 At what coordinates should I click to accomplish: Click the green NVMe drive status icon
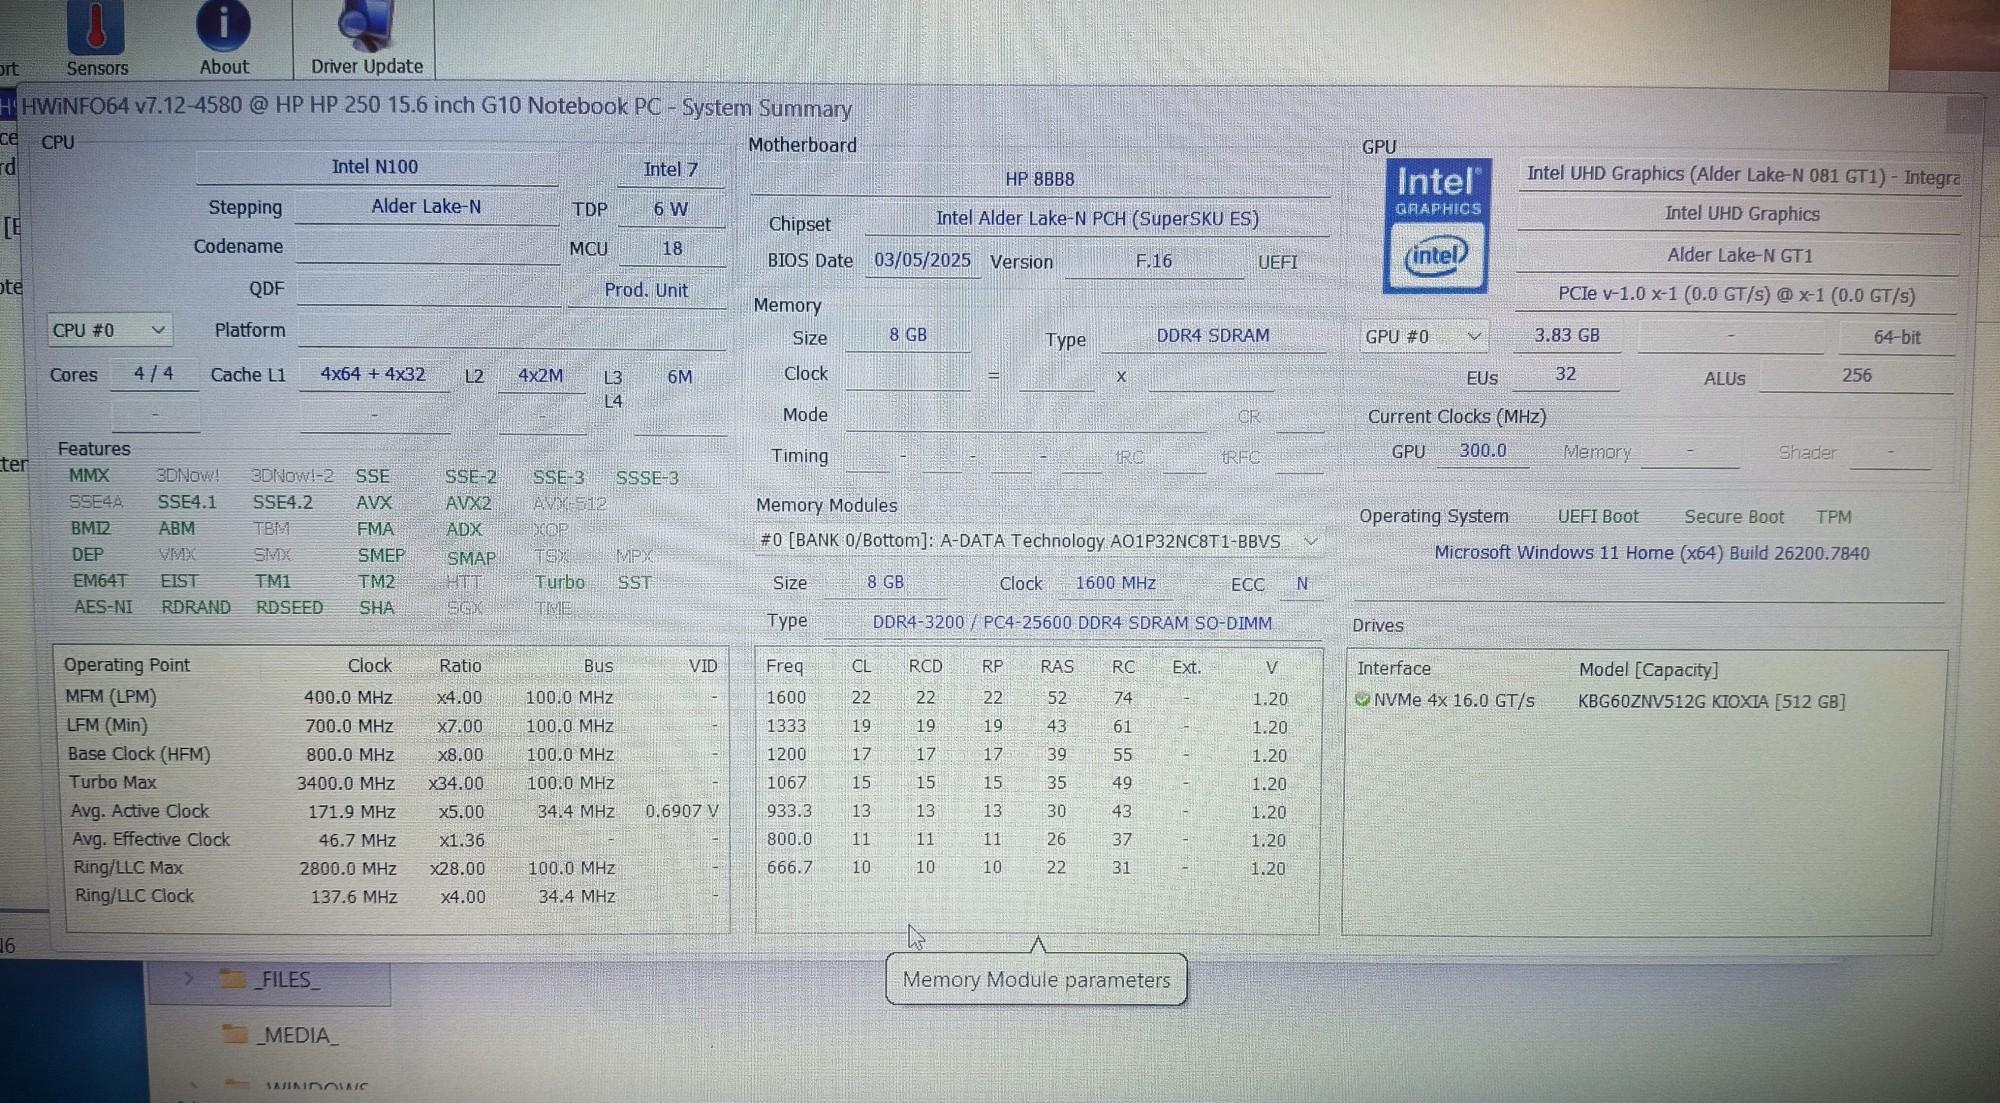[1361, 700]
